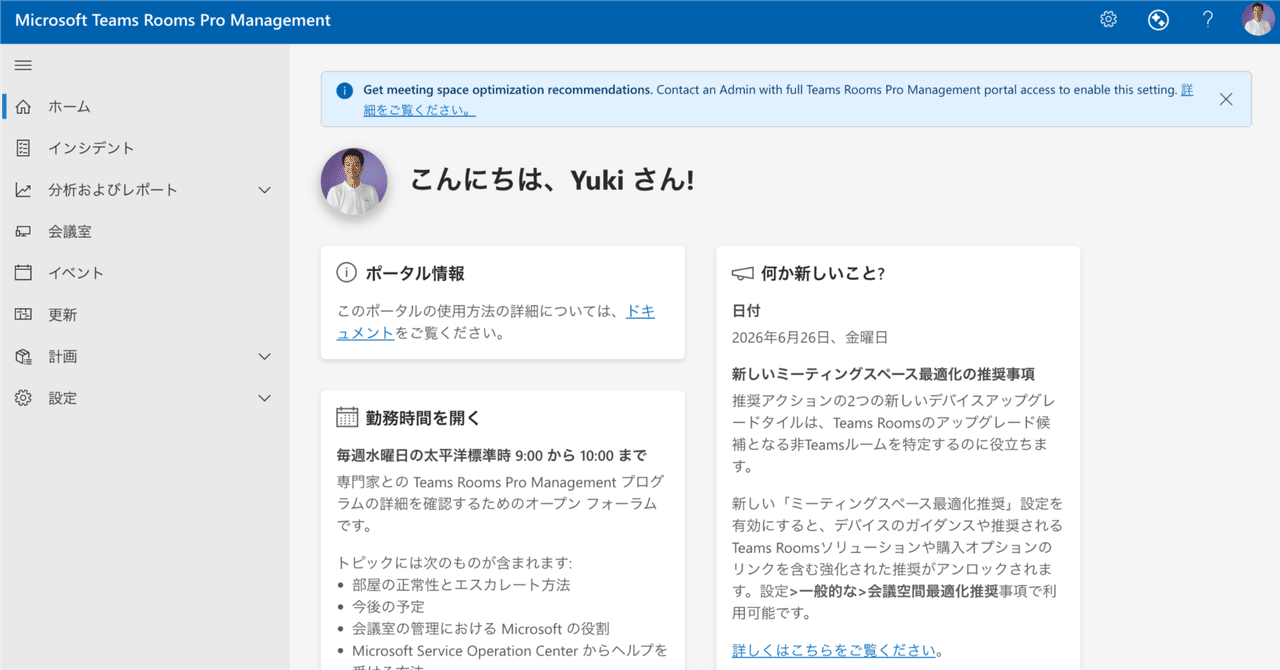Click 毎週水曜日の太平洋標準時 schedule text
The height and width of the screenshot is (670, 1280).
491,456
